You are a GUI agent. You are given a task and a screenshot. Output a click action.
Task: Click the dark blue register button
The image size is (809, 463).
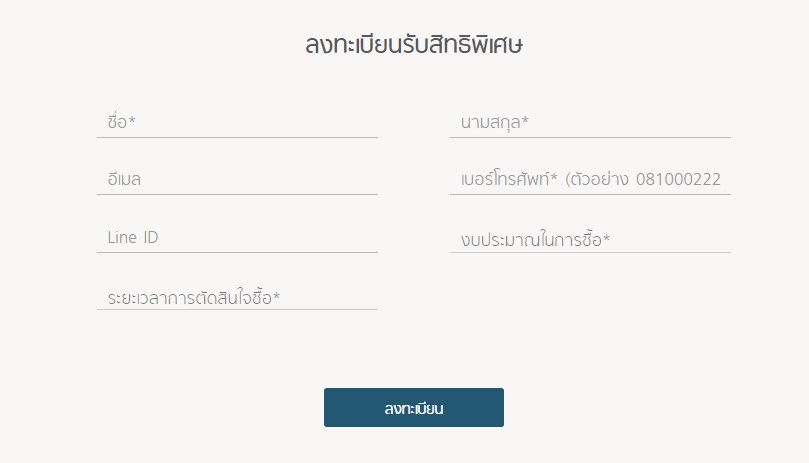click(414, 408)
